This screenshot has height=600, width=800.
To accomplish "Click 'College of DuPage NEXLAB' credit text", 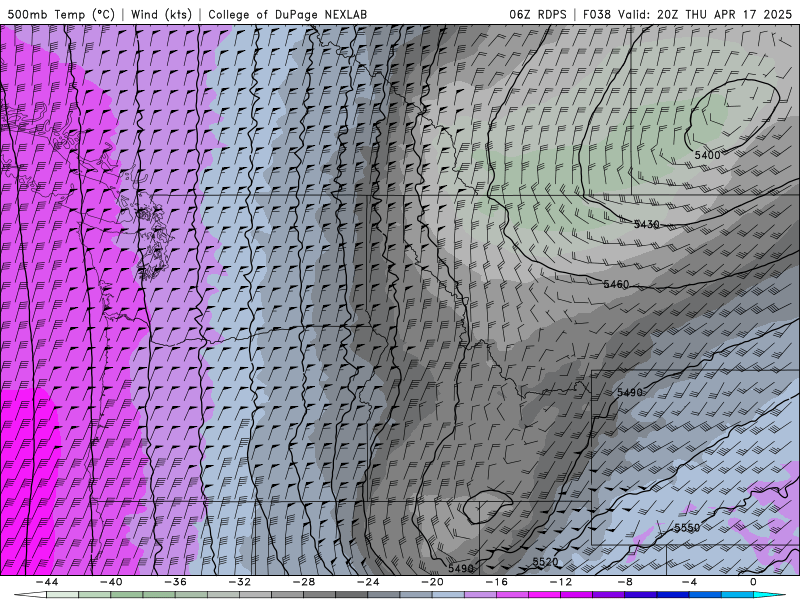I will (287, 14).
